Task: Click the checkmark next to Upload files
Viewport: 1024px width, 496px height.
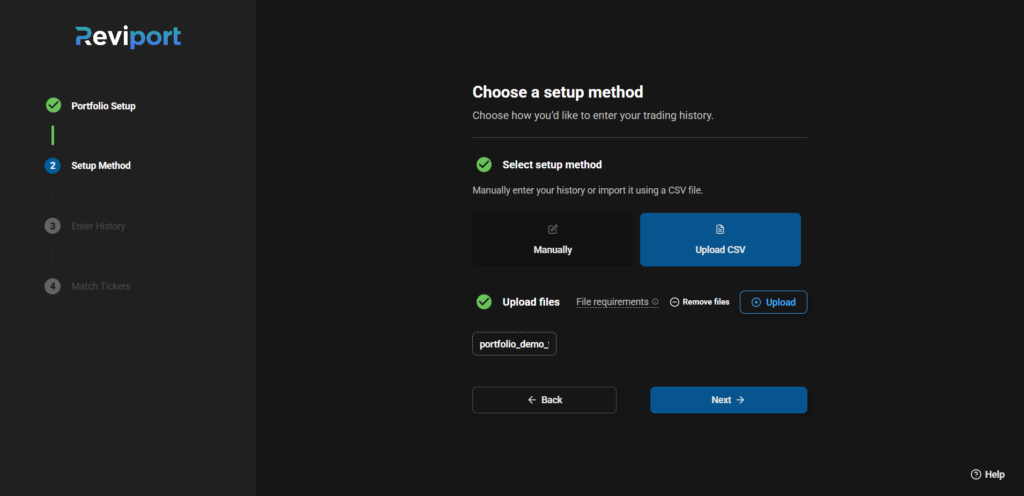Action: [484, 302]
